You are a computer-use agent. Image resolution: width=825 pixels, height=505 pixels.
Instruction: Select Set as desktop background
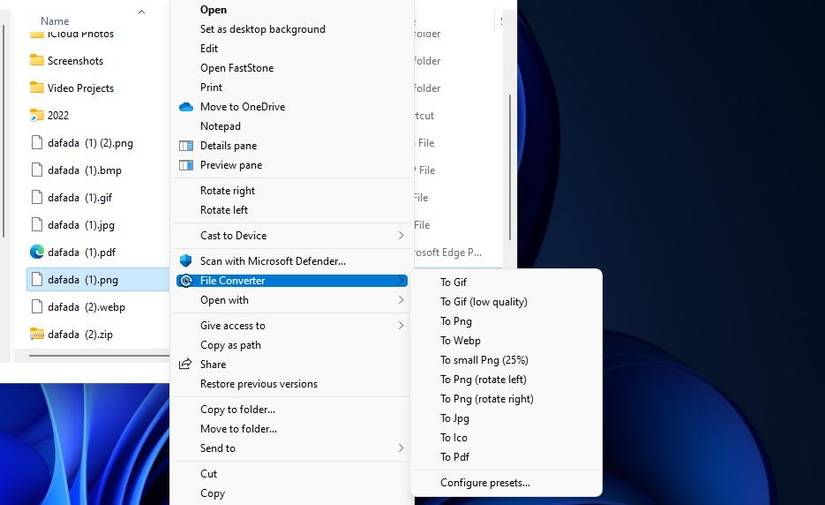tap(263, 29)
